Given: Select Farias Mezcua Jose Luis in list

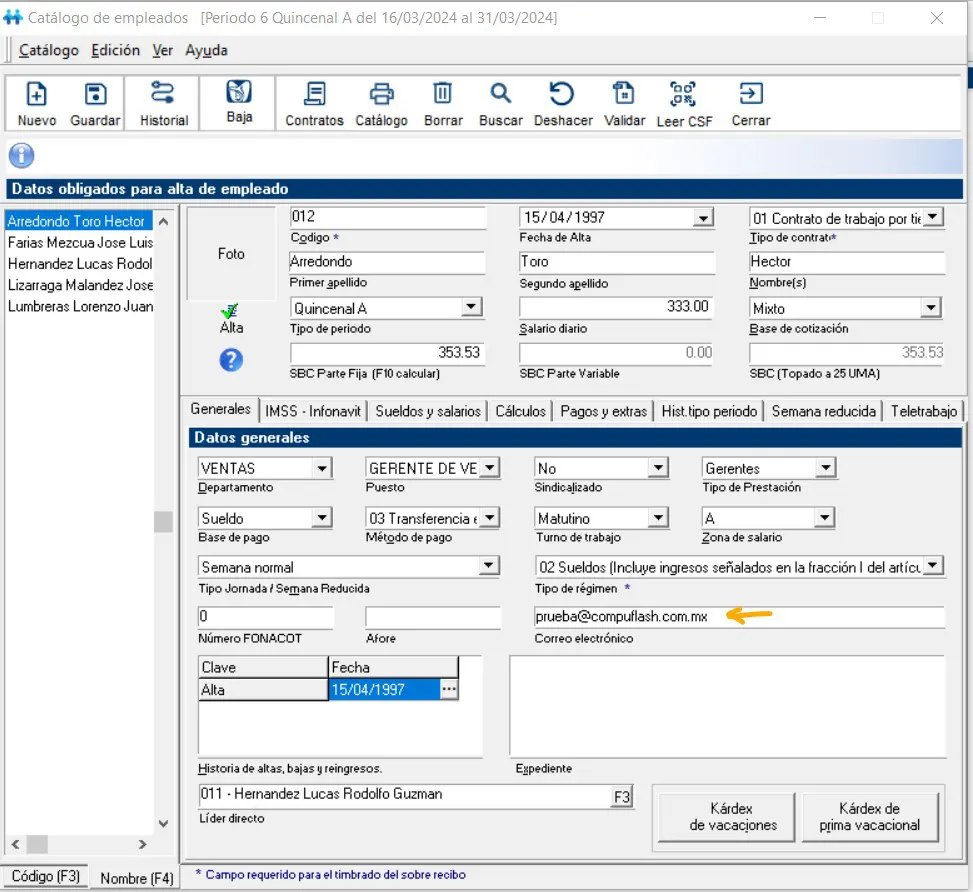Looking at the screenshot, I should point(80,242).
